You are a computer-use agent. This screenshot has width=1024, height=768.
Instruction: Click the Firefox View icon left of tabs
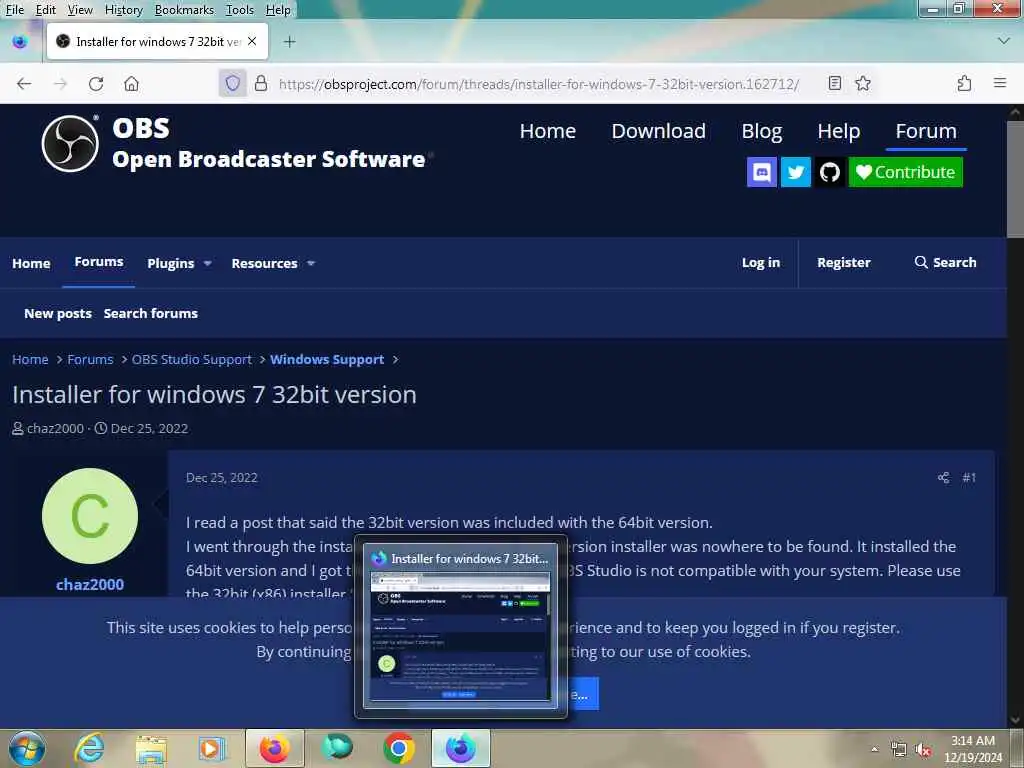point(20,42)
